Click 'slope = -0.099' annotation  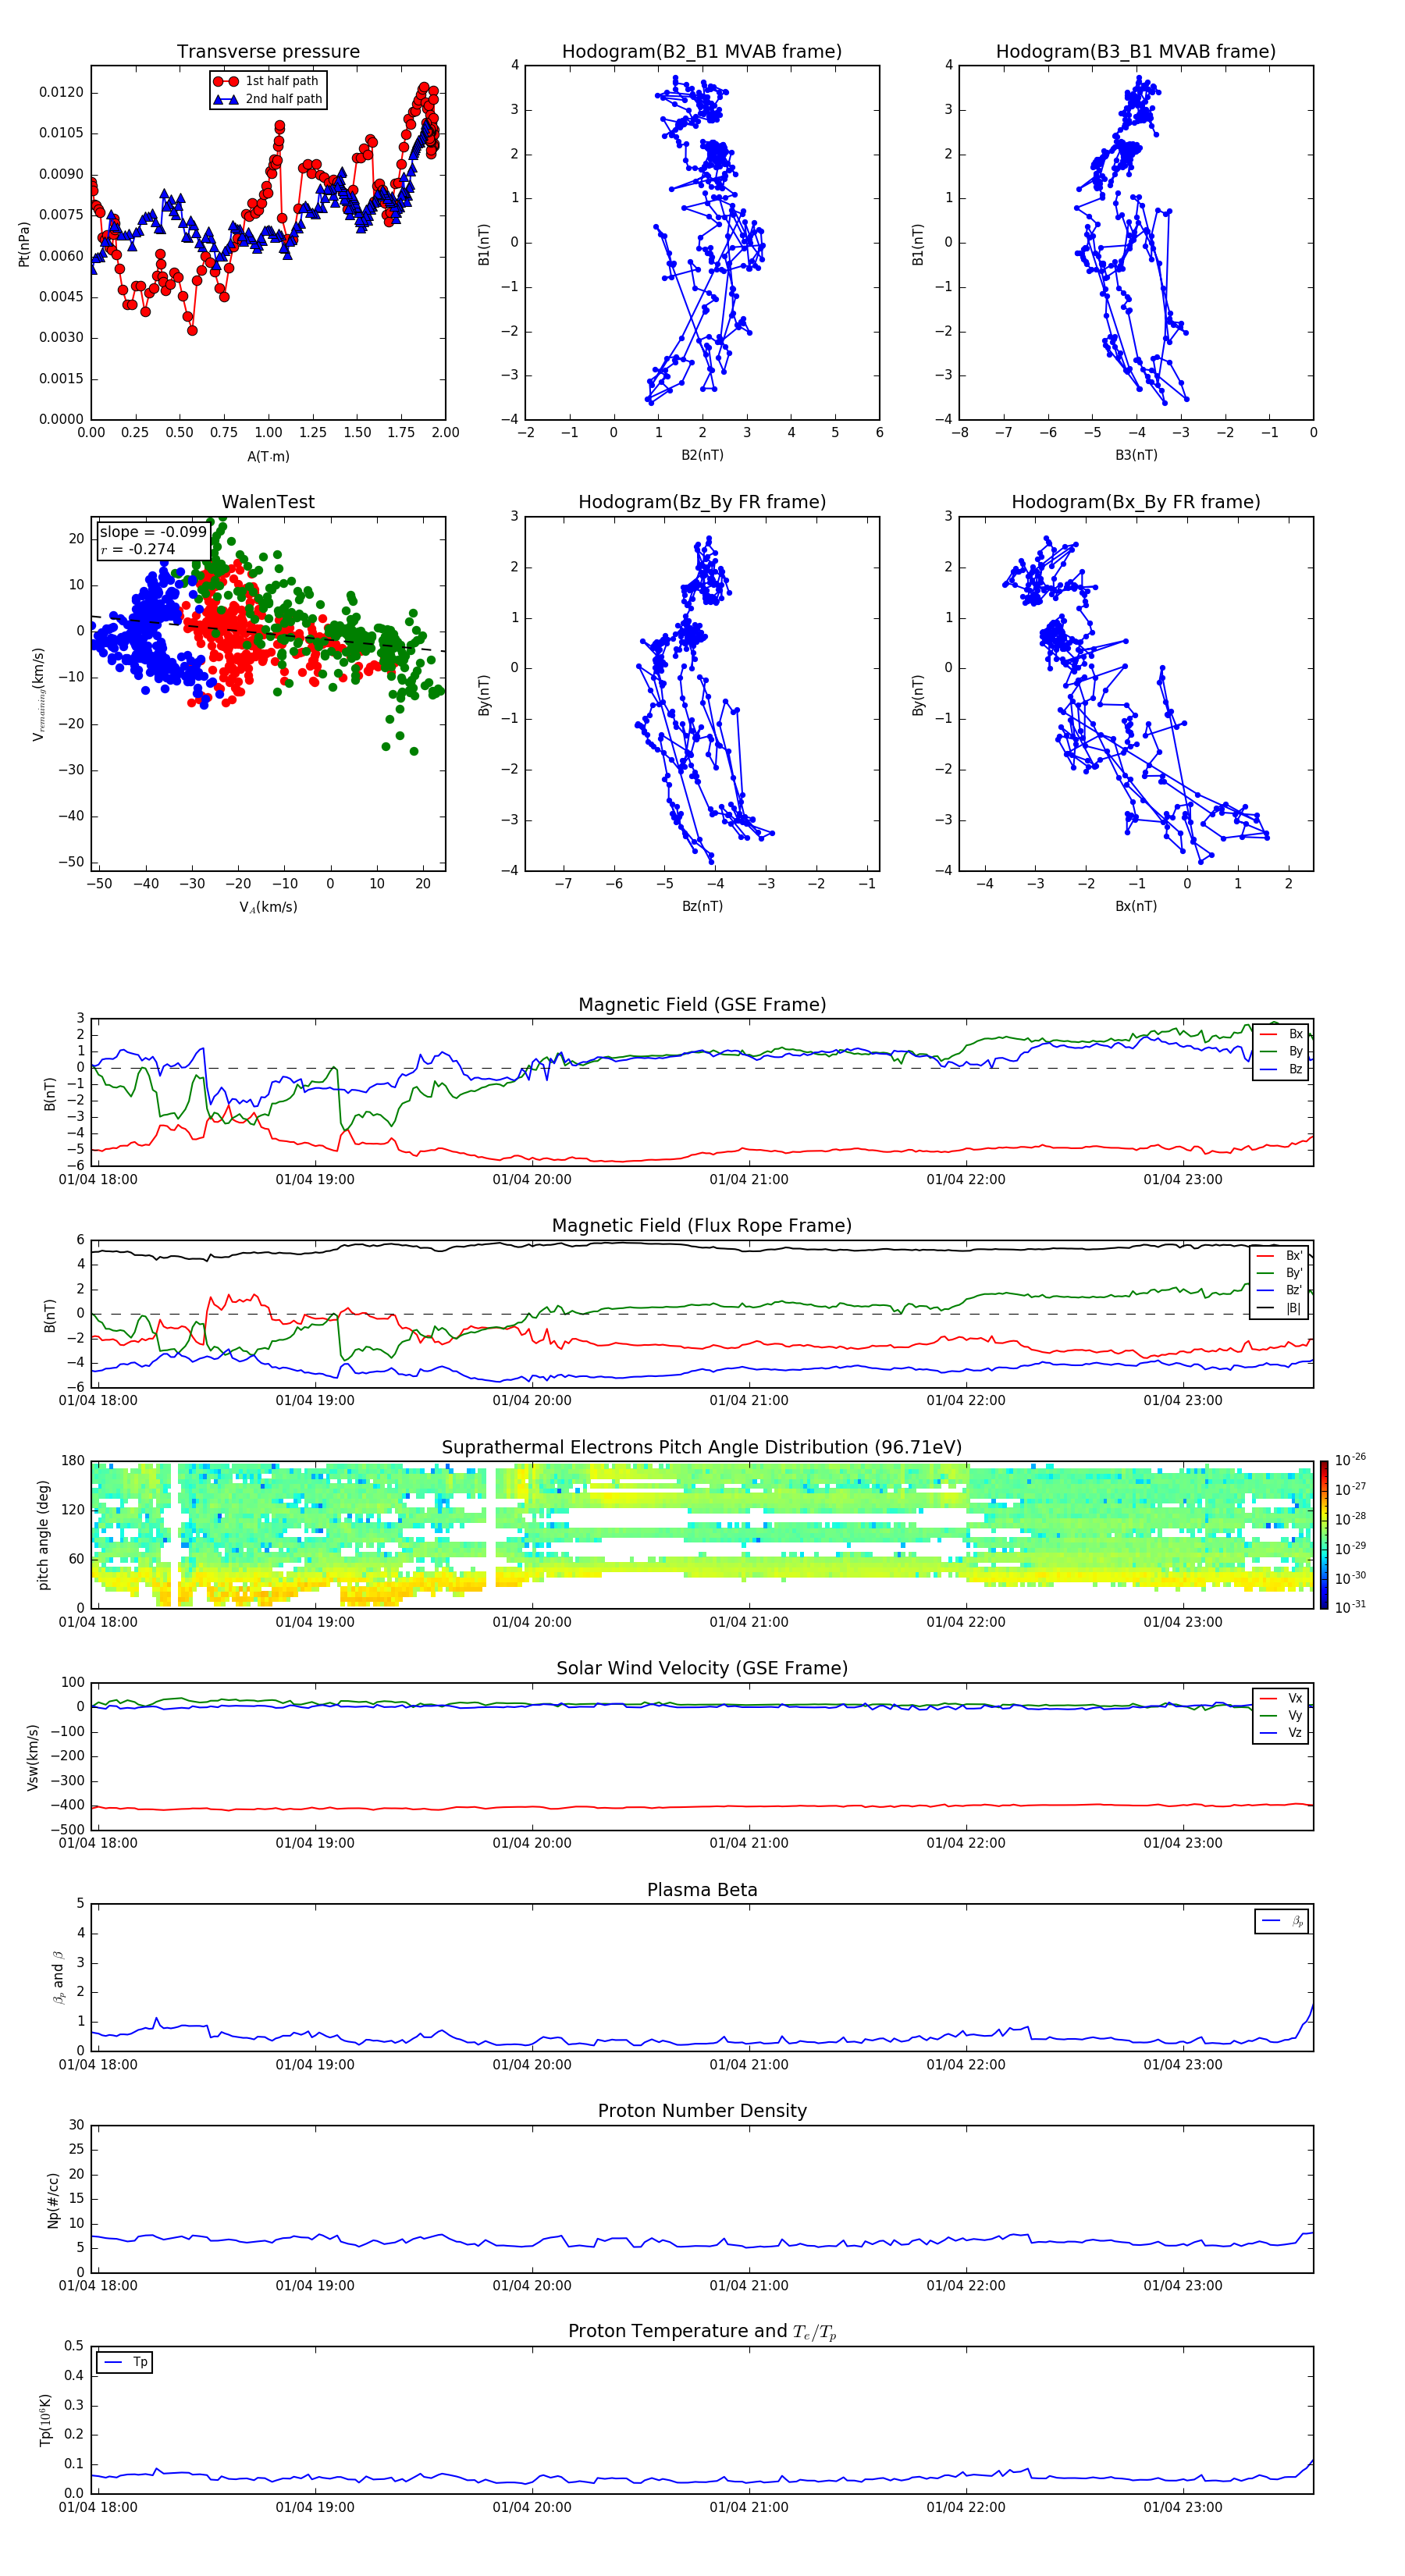[x=153, y=532]
